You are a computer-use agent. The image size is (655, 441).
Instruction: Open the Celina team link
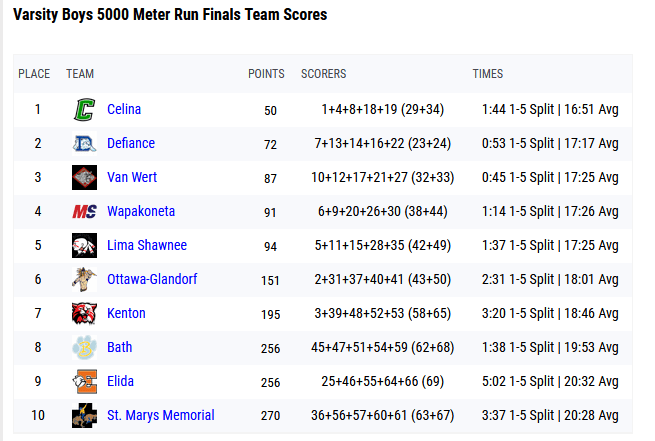pos(124,110)
